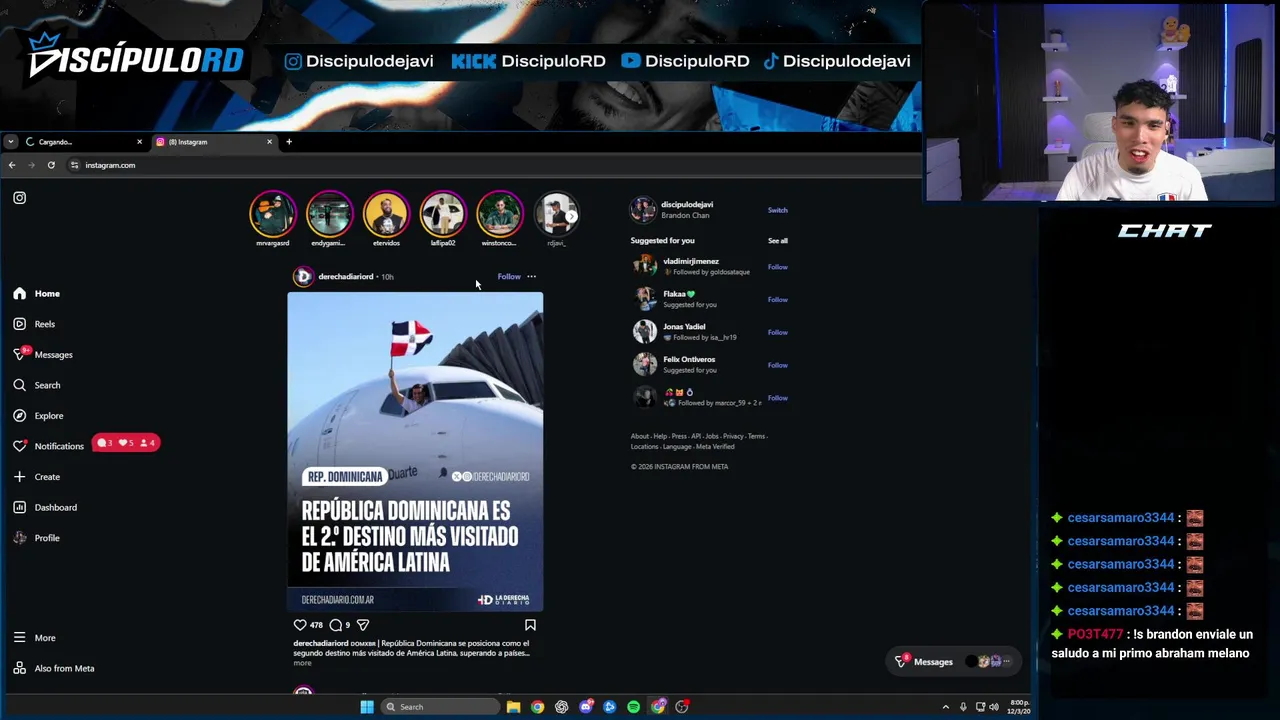1280x720 pixels.
Task: Share the post using paper plane icon
Action: (363, 625)
